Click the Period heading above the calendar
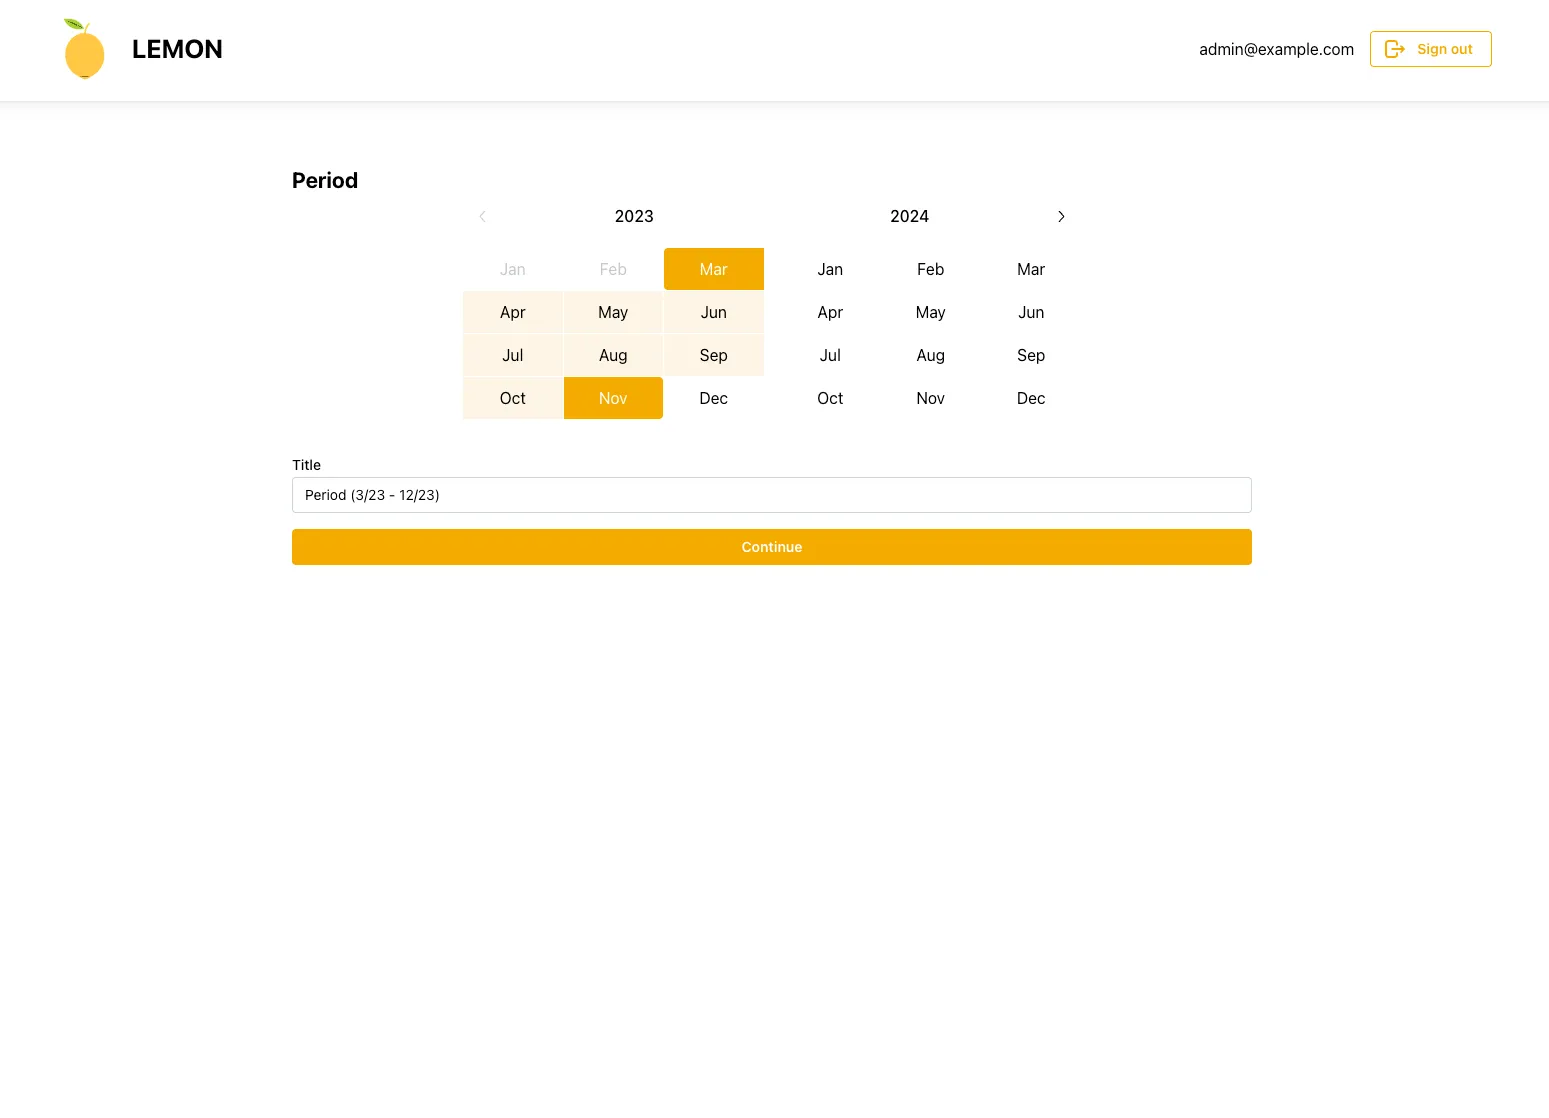The height and width of the screenshot is (1118, 1549). coord(324,180)
